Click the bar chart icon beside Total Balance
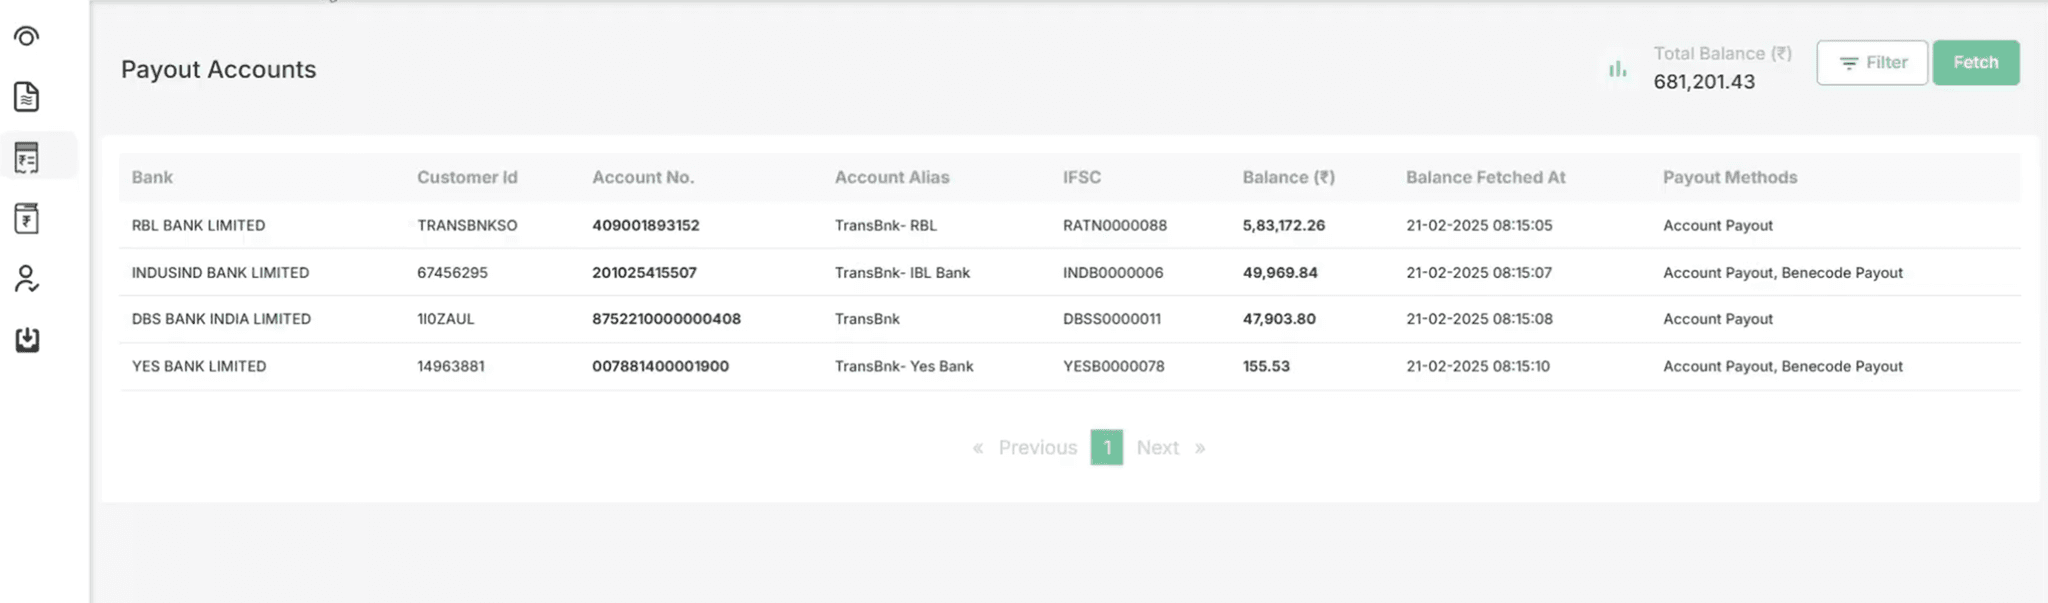This screenshot has width=2048, height=603. pyautogui.click(x=1617, y=69)
